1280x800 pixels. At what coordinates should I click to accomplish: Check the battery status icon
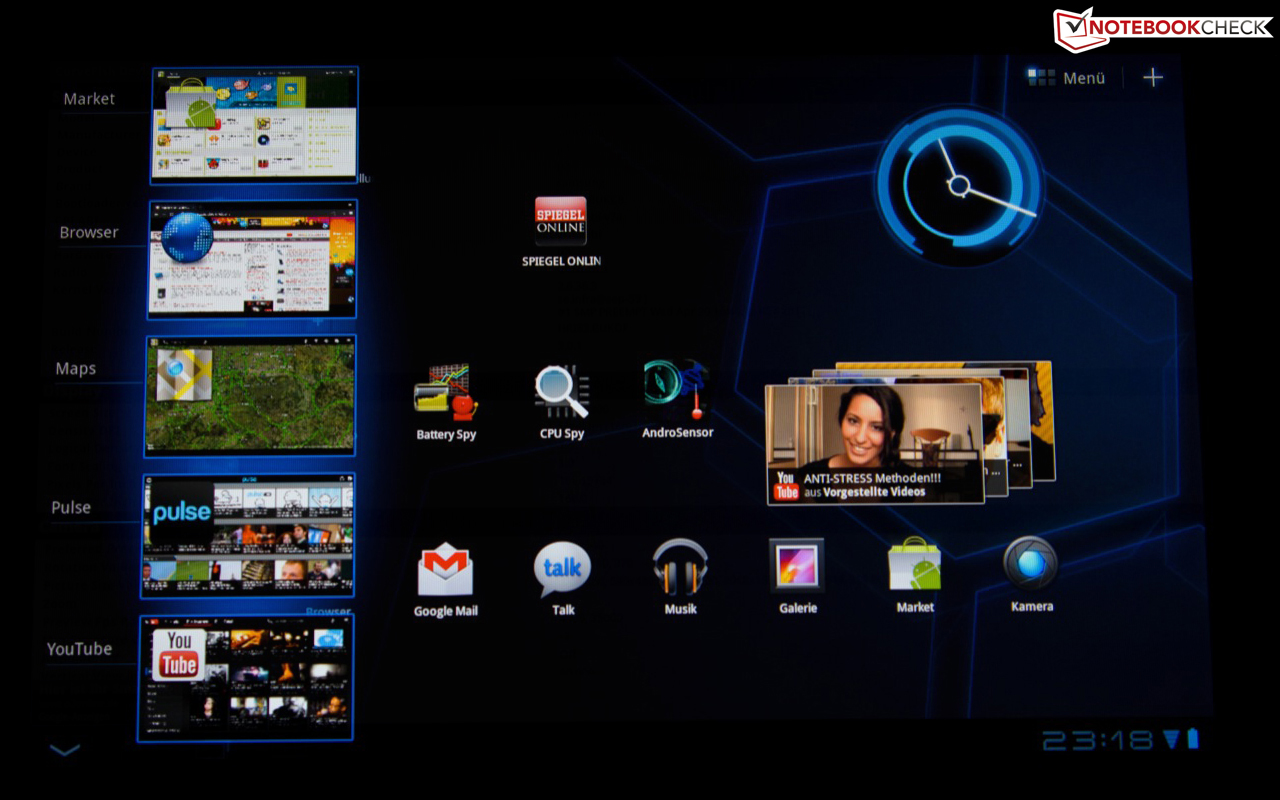(x=1192, y=739)
